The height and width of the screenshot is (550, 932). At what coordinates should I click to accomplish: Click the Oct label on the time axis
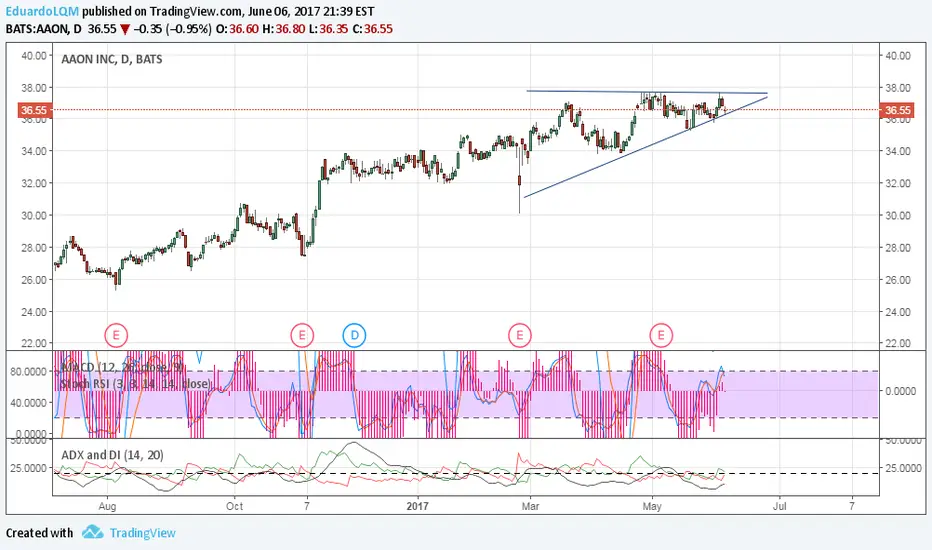pyautogui.click(x=234, y=506)
